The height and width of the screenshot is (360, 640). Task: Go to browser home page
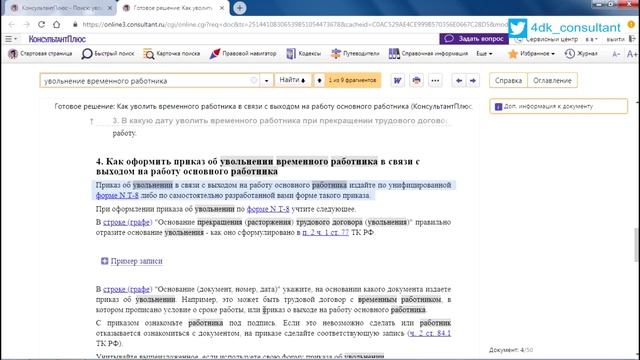tap(57, 24)
